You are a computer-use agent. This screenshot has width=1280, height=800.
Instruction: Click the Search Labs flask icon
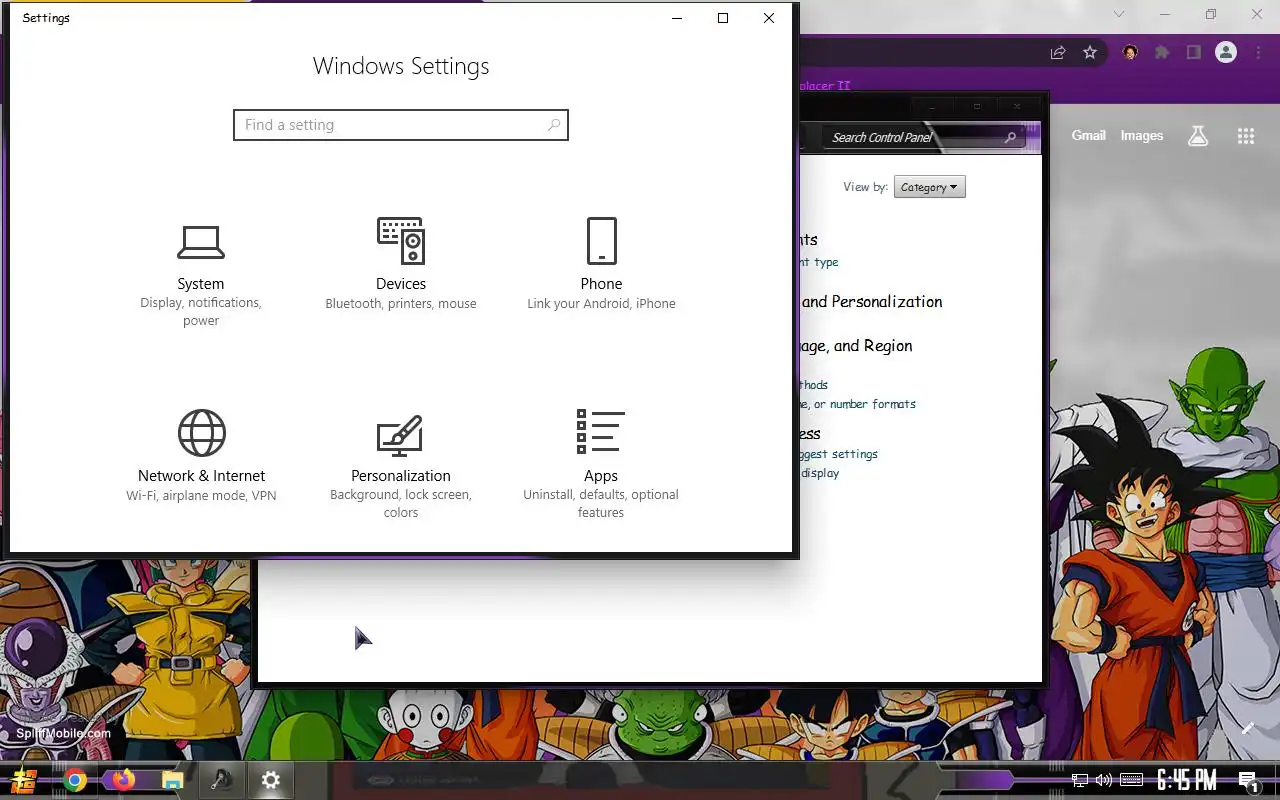[x=1198, y=136]
